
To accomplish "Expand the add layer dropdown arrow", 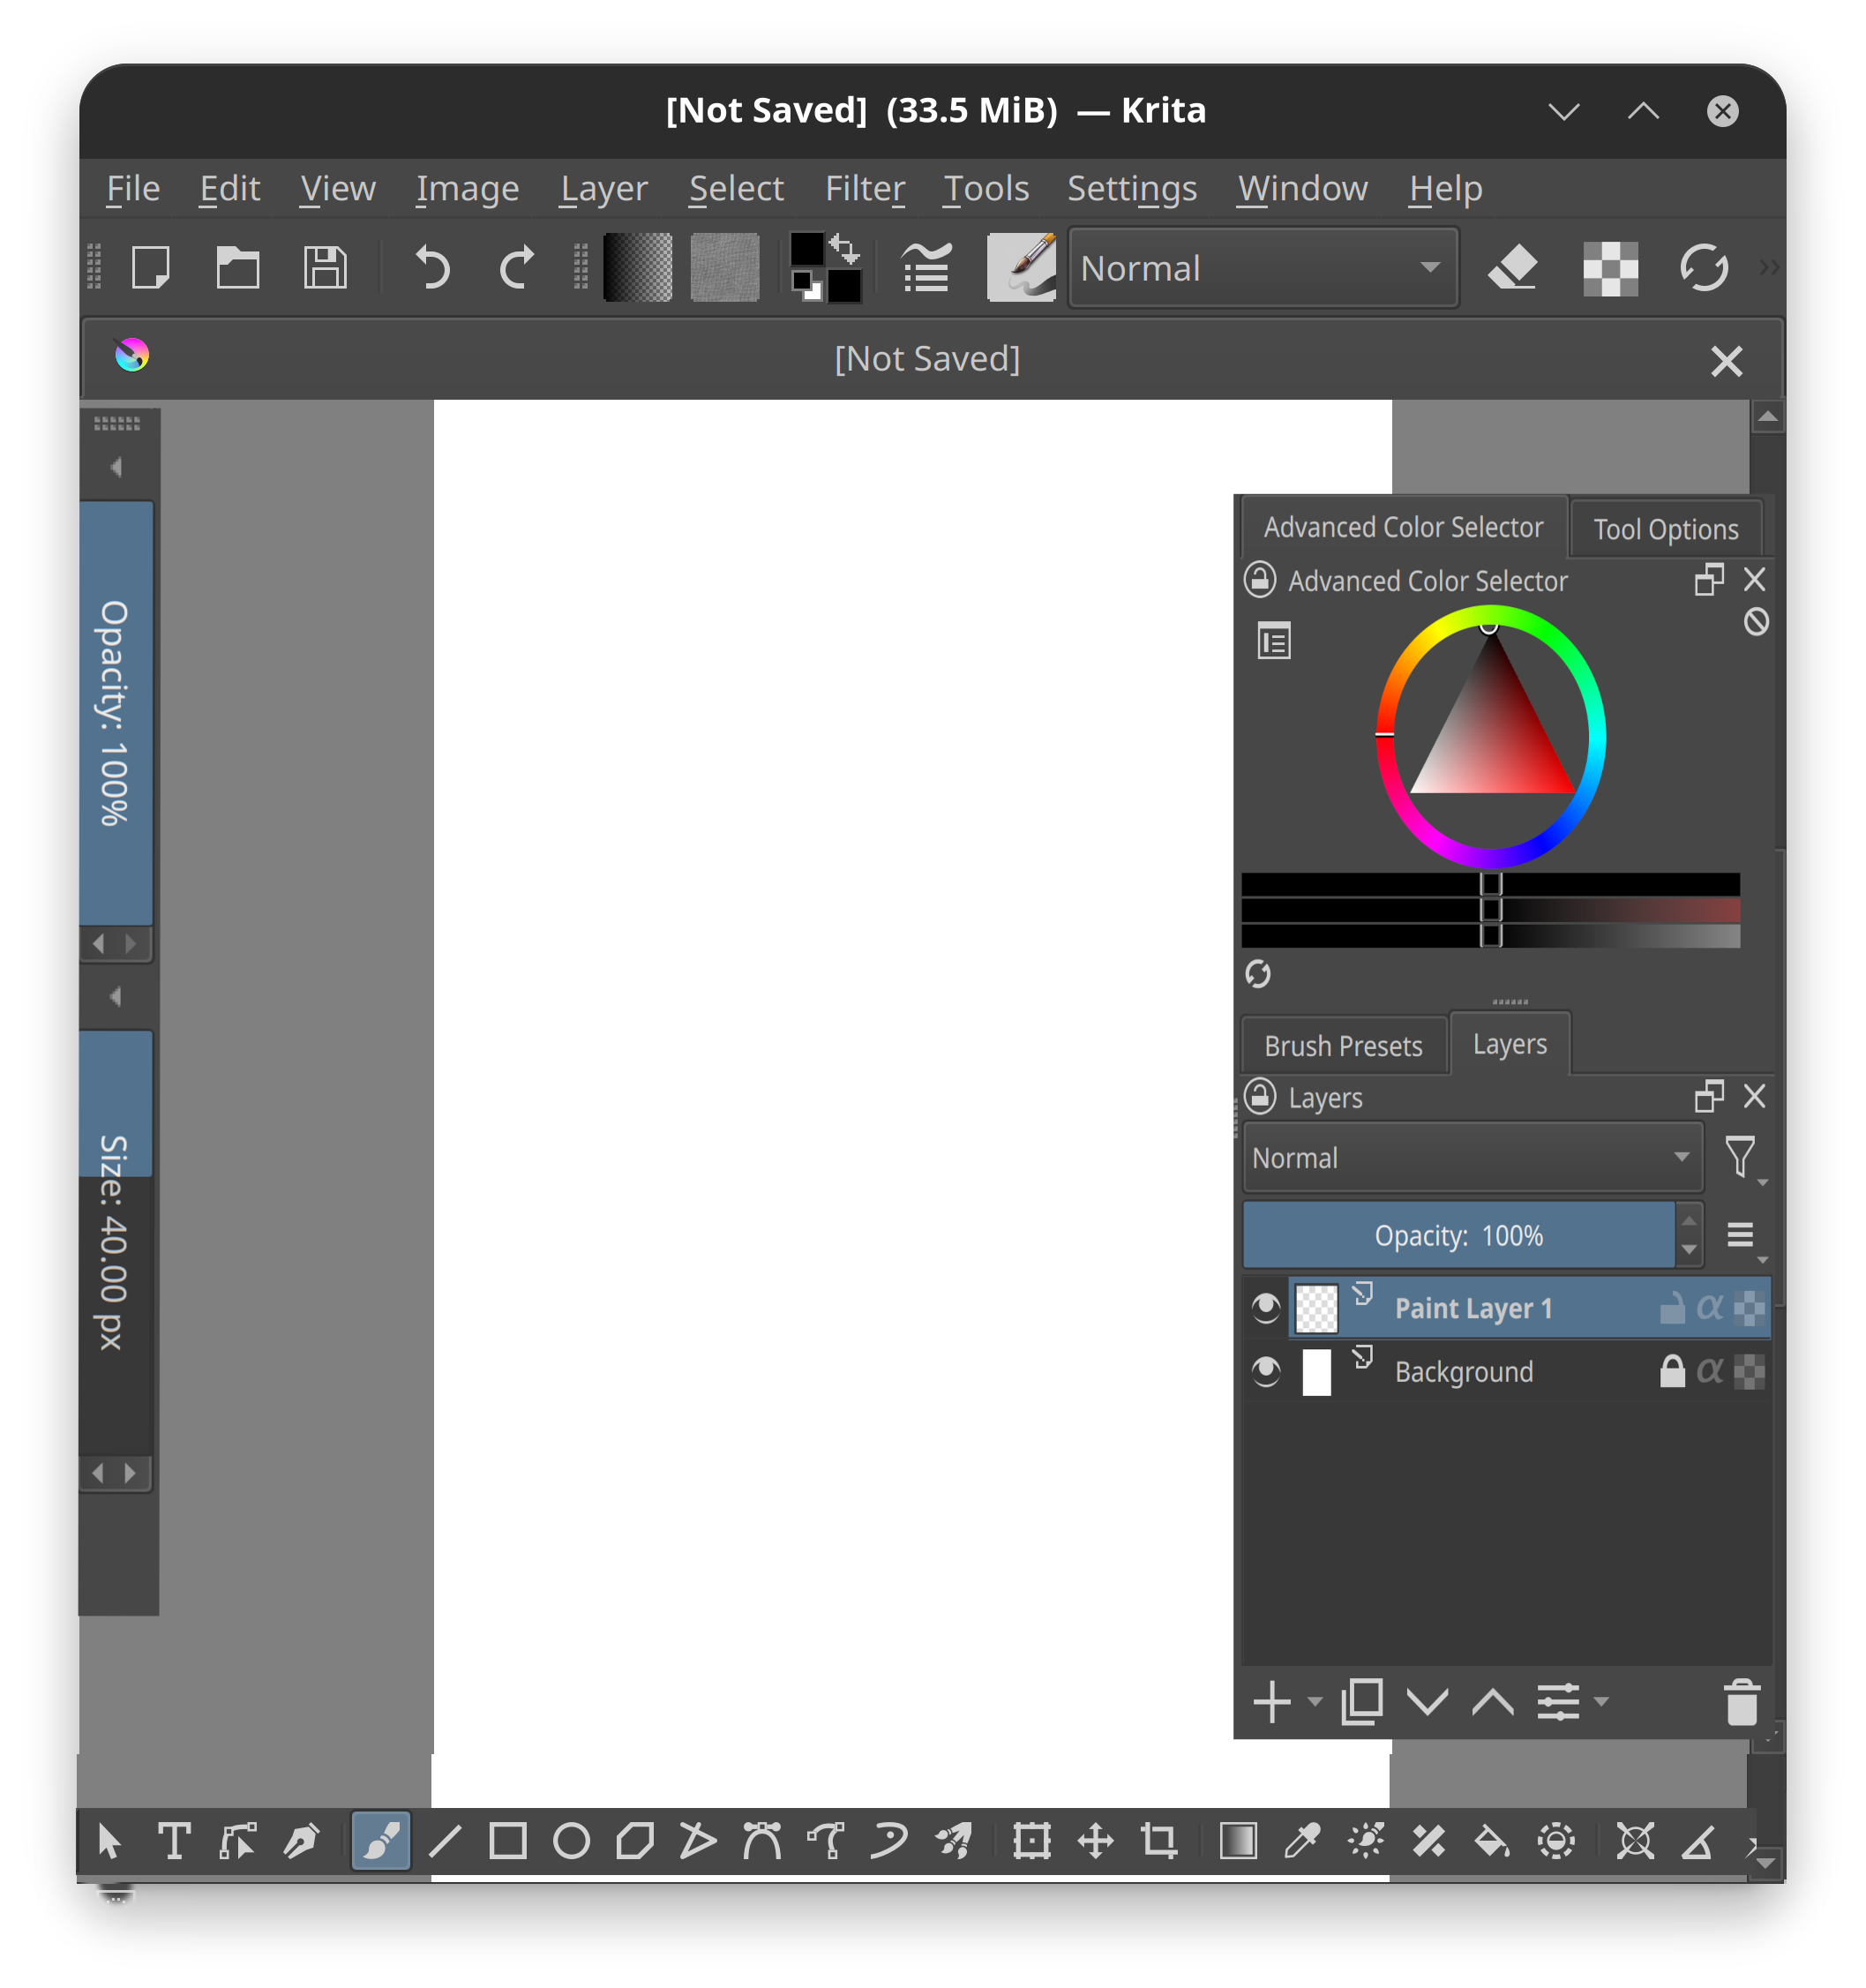I will [1315, 1702].
